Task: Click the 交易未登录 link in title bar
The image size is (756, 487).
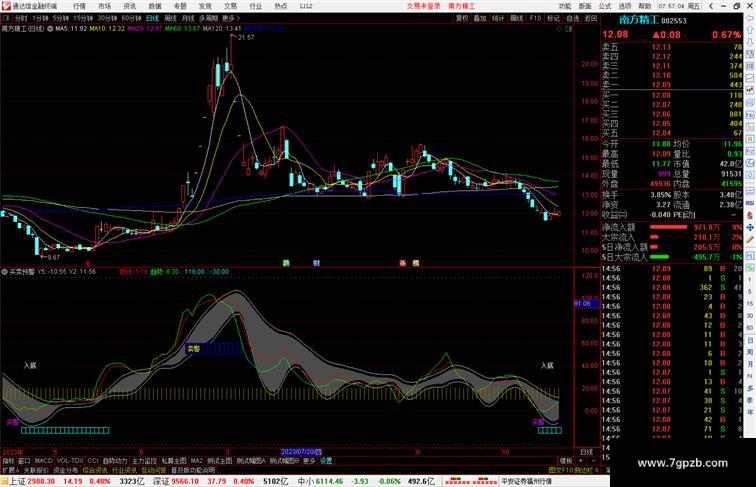Action: click(423, 6)
